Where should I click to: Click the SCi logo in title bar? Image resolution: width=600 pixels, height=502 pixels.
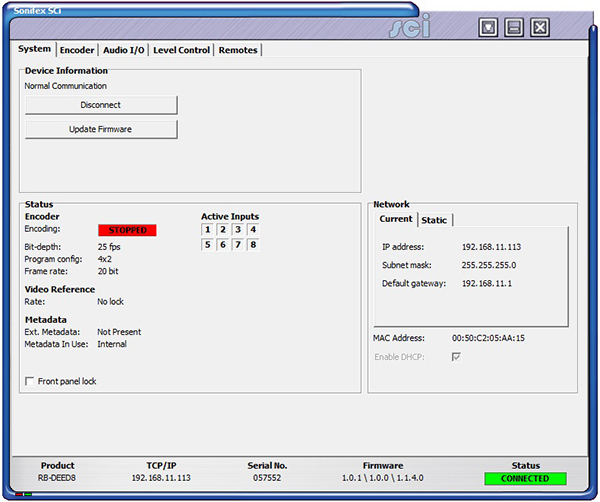click(409, 27)
